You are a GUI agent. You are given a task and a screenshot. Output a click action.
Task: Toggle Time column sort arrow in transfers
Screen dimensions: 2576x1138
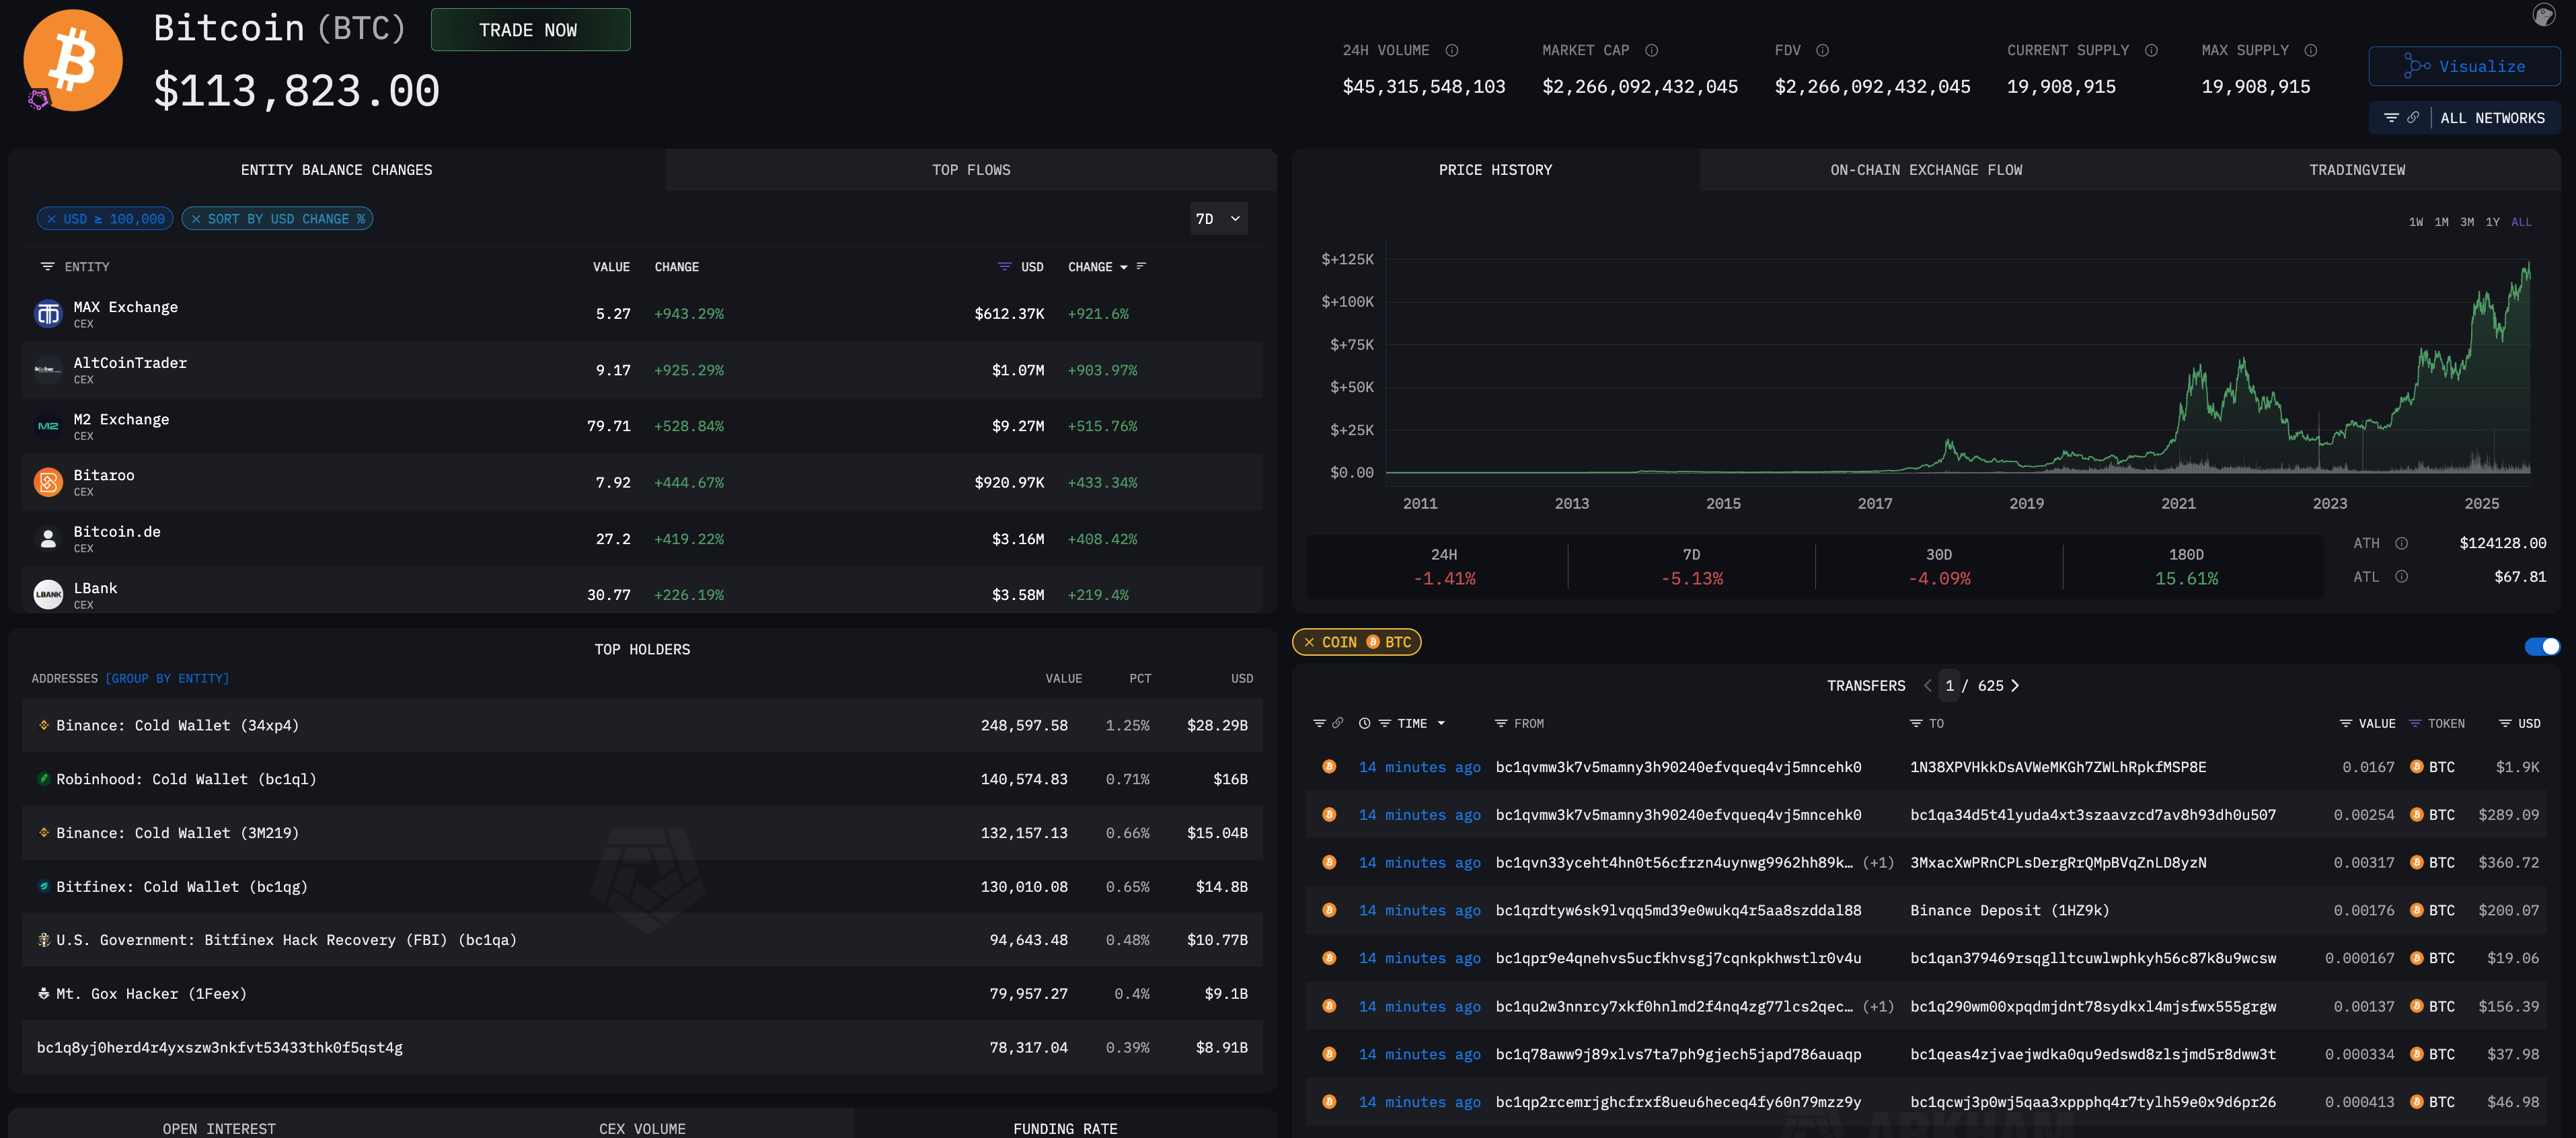point(1441,724)
